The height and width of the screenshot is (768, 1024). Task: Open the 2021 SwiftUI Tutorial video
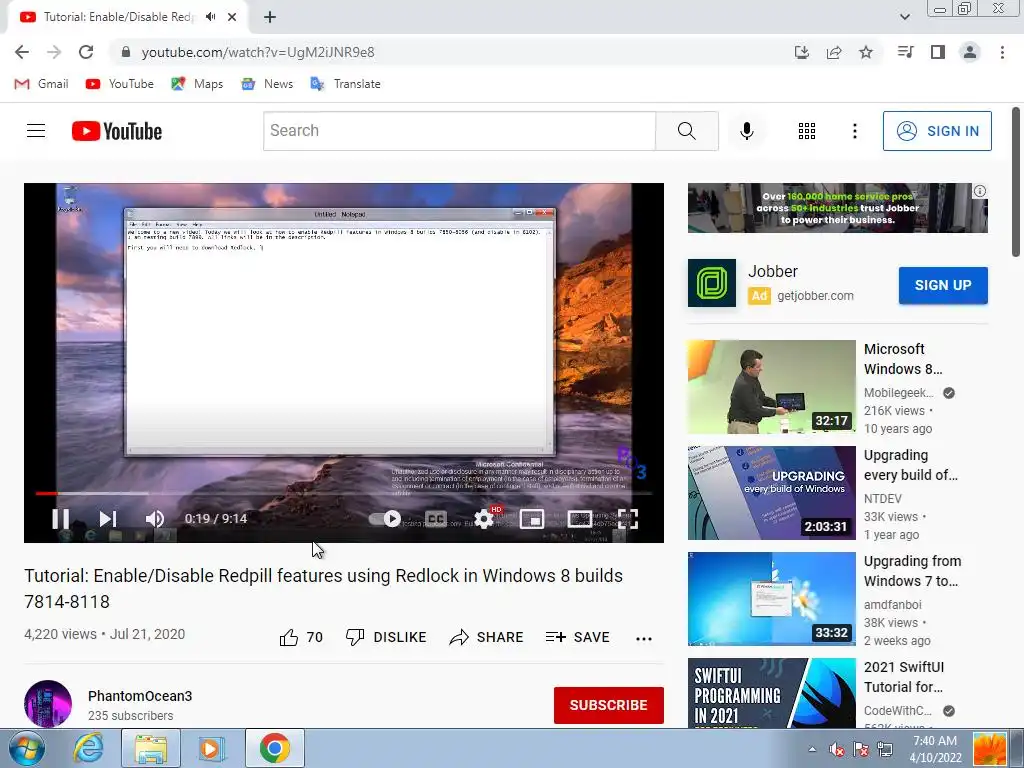pos(903,677)
